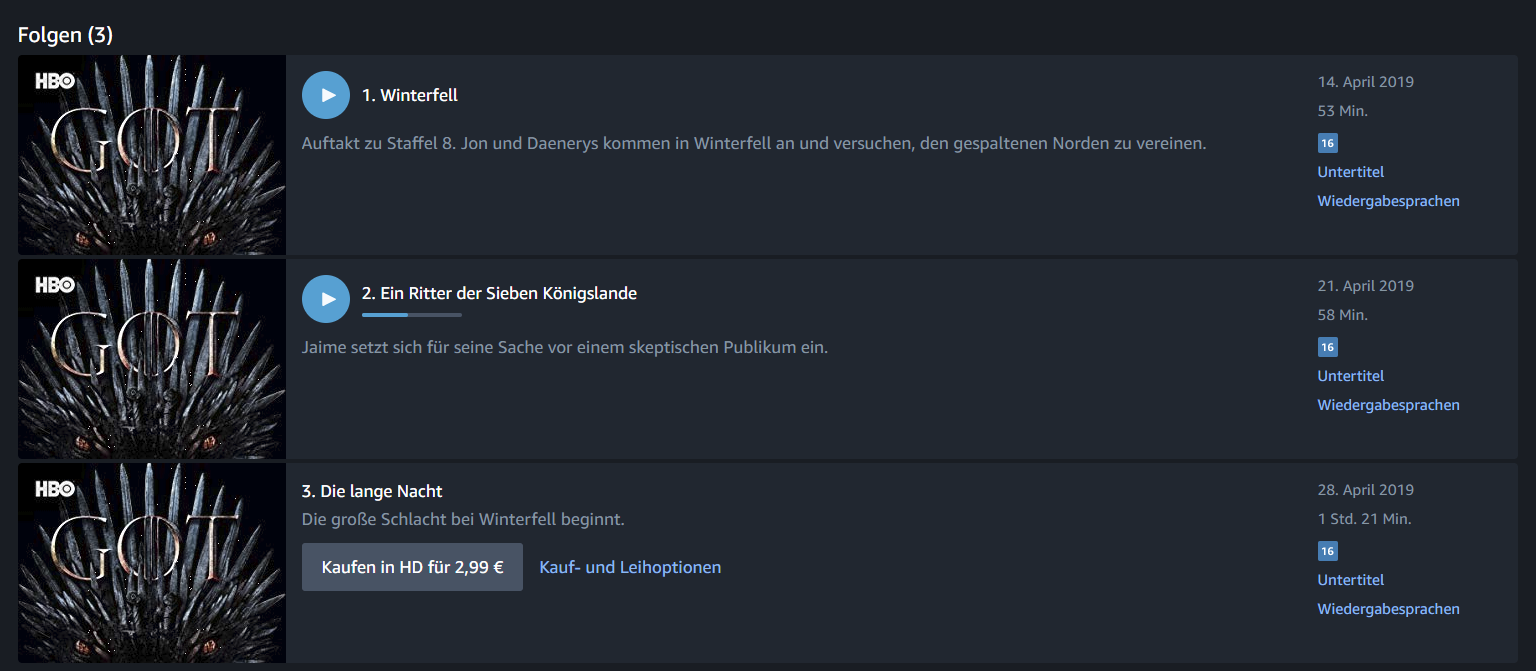Click the age rating 16 badge for Die lange Nacht

click(x=1327, y=551)
